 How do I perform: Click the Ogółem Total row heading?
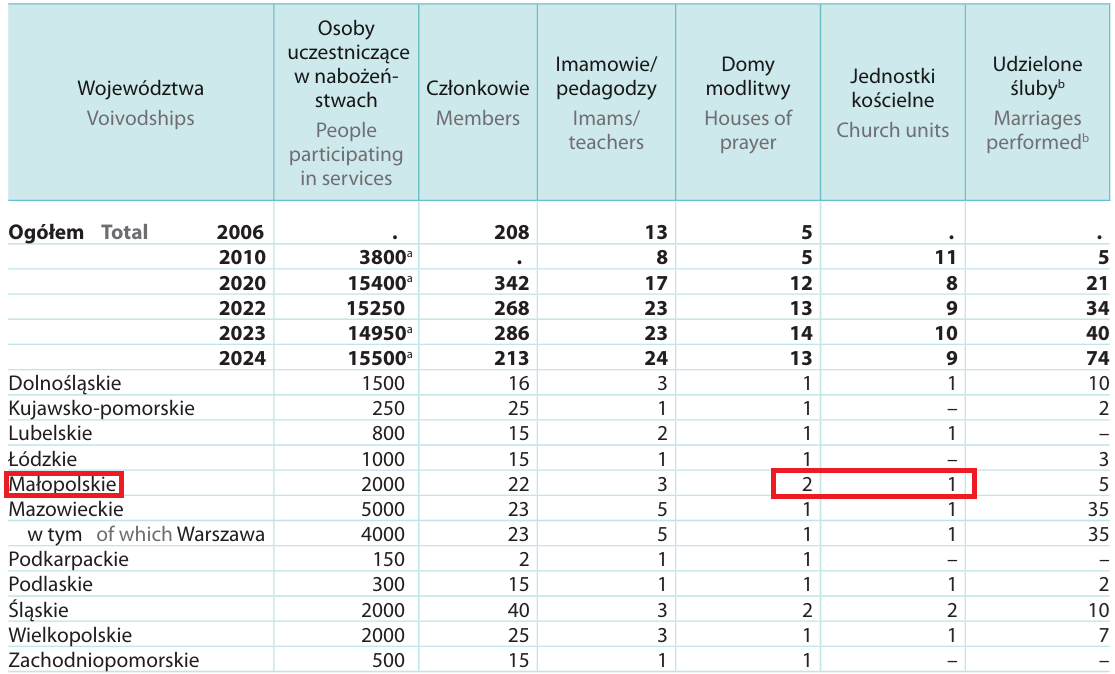coord(78,232)
